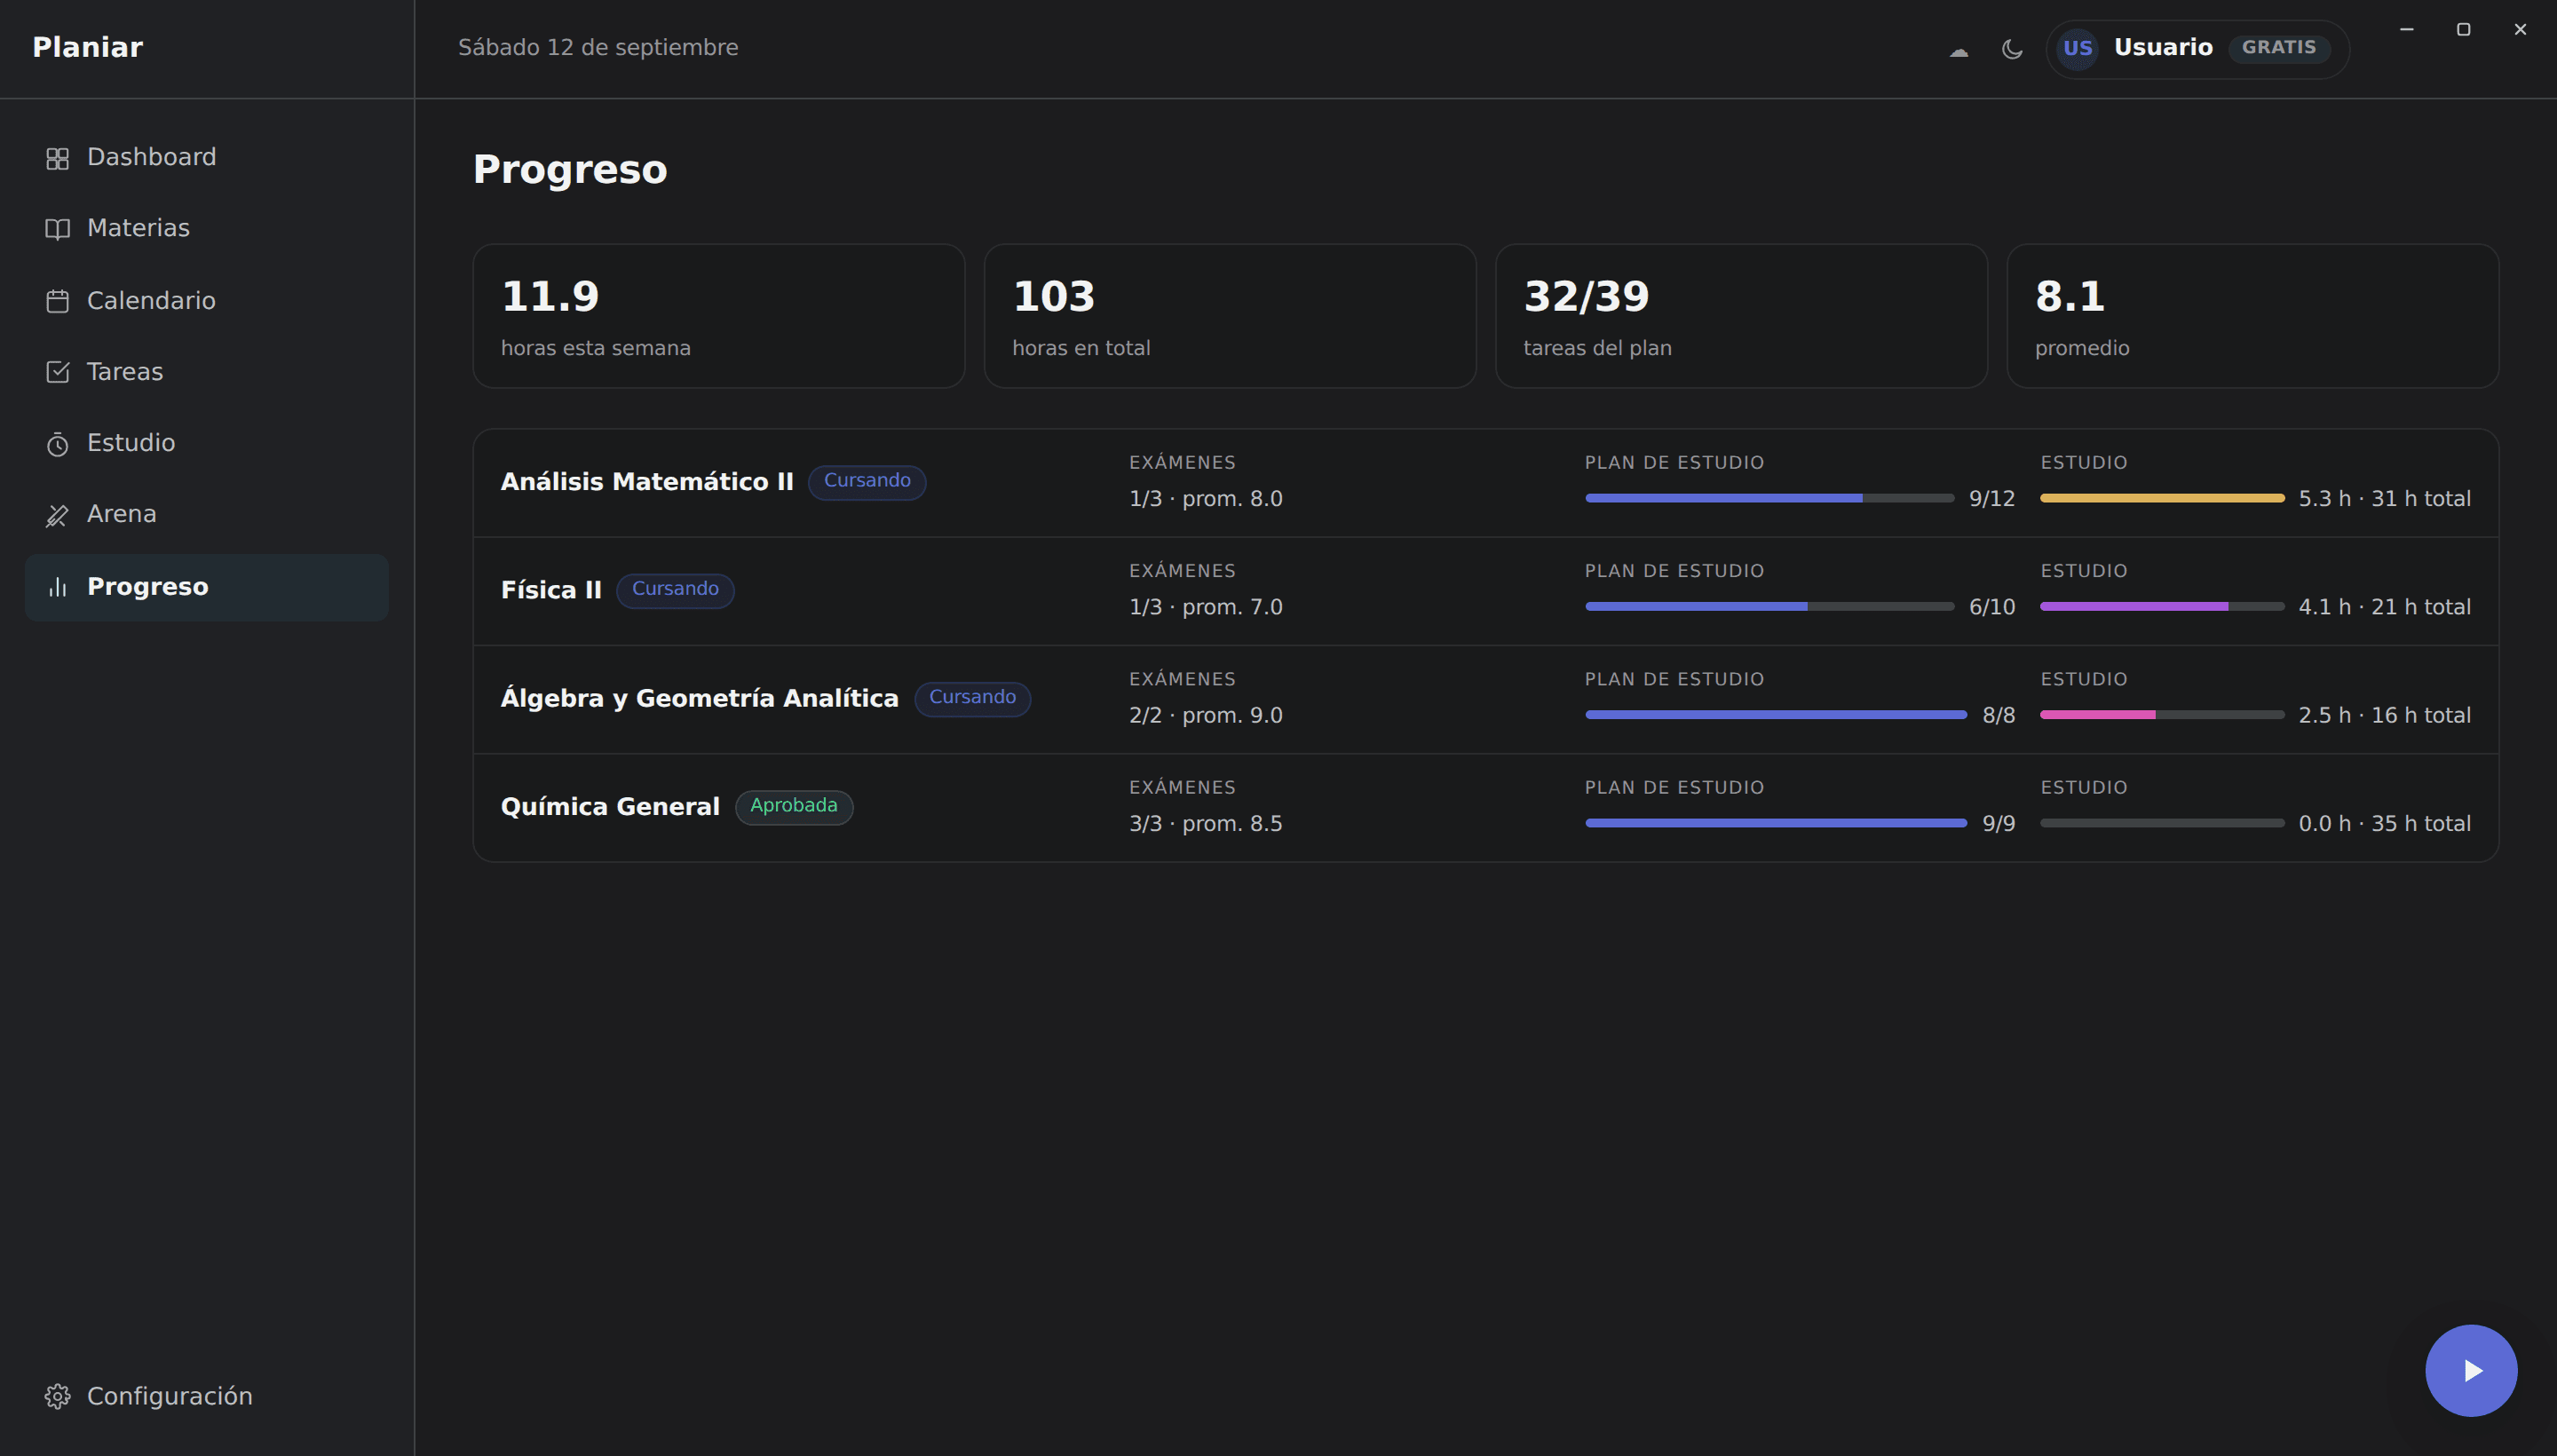
Task: Click Análisis Matemático II orange study bar
Action: click(2162, 498)
